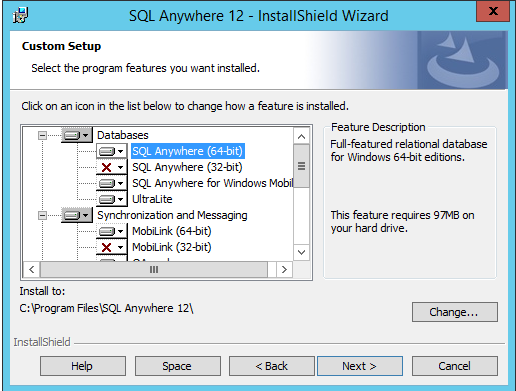This screenshot has width=516, height=391.
Task: Cancel the installation wizard
Action: (x=455, y=366)
